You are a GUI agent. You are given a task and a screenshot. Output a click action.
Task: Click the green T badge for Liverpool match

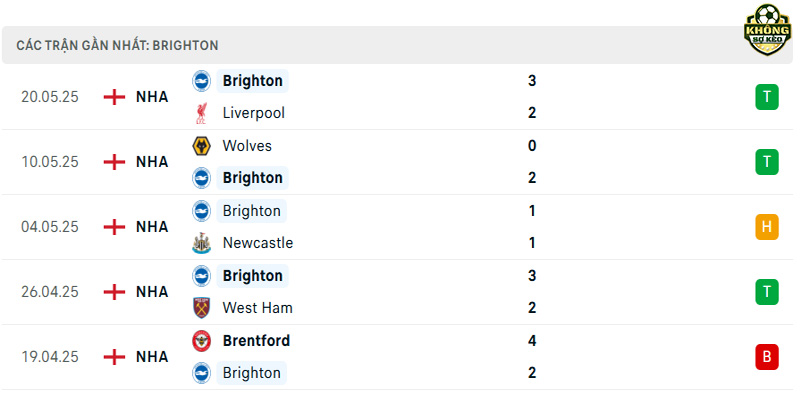click(767, 97)
